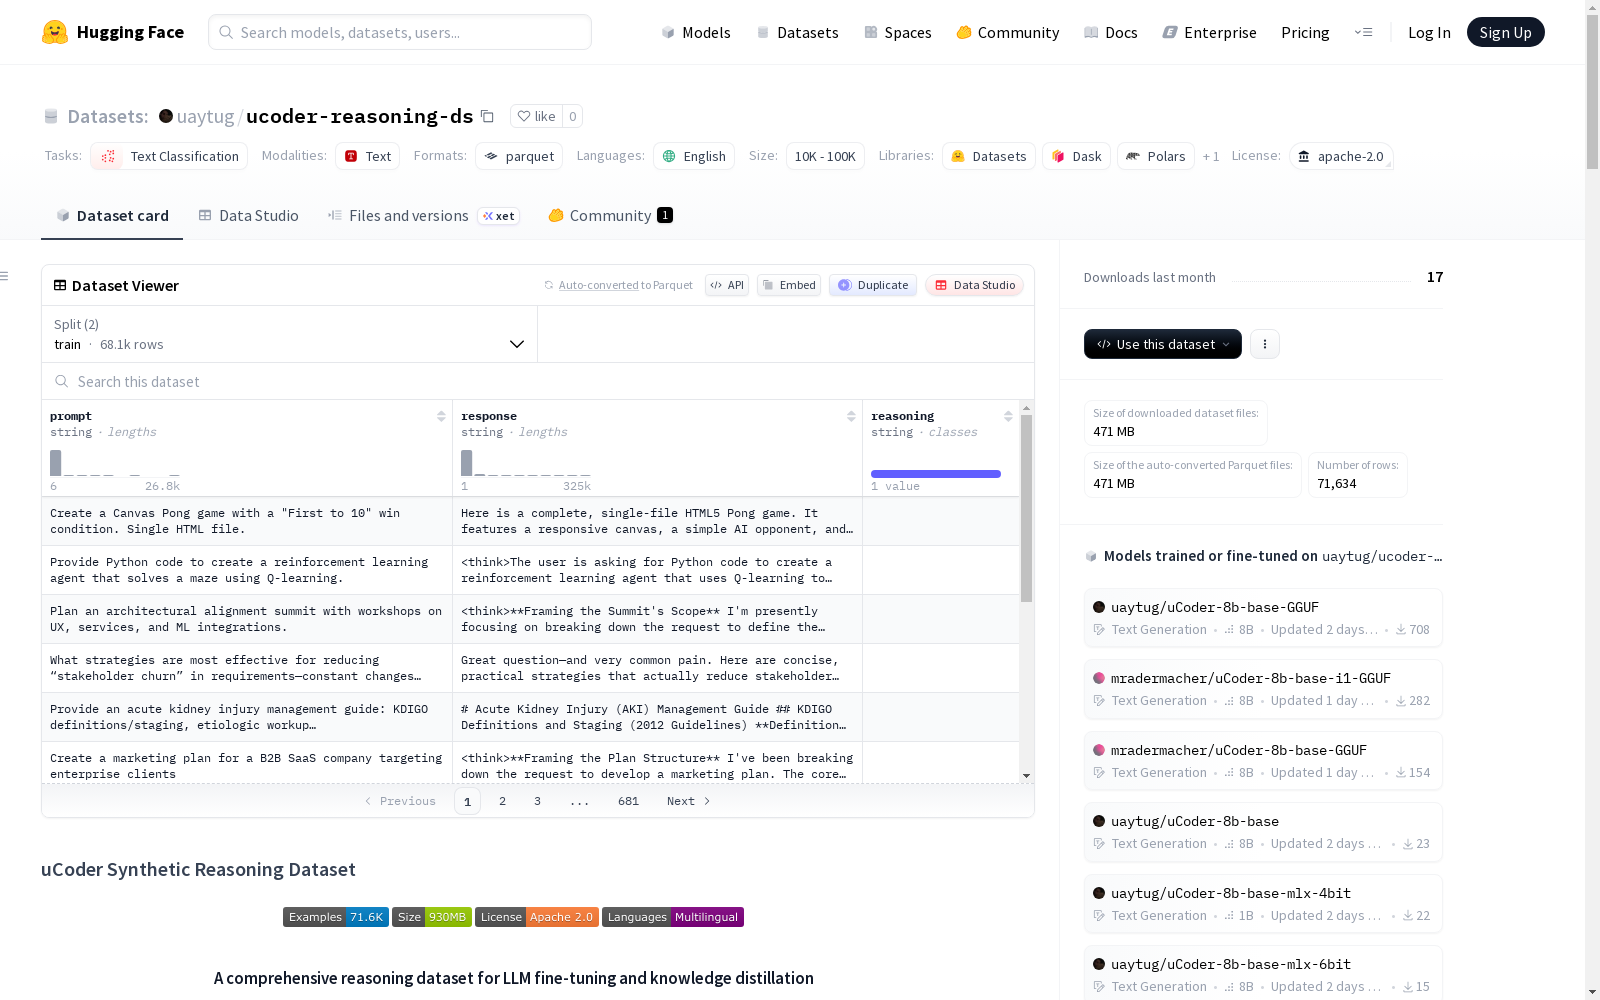This screenshot has height=1000, width=1600.
Task: Select the Canvas Pong game prompt row
Action: point(247,521)
